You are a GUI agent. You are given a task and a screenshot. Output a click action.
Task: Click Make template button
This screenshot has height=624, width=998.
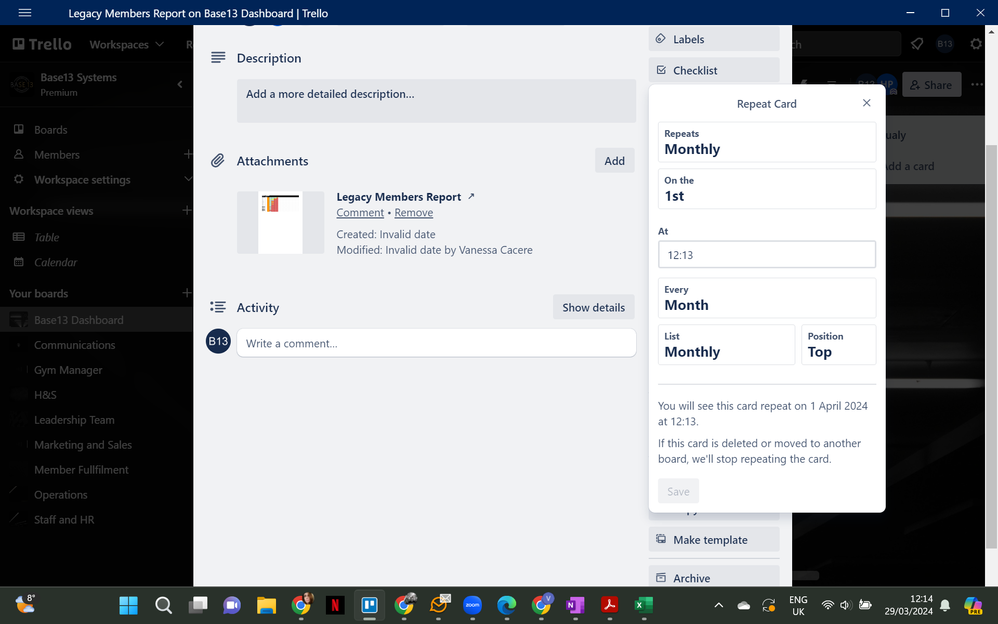[x=713, y=539]
